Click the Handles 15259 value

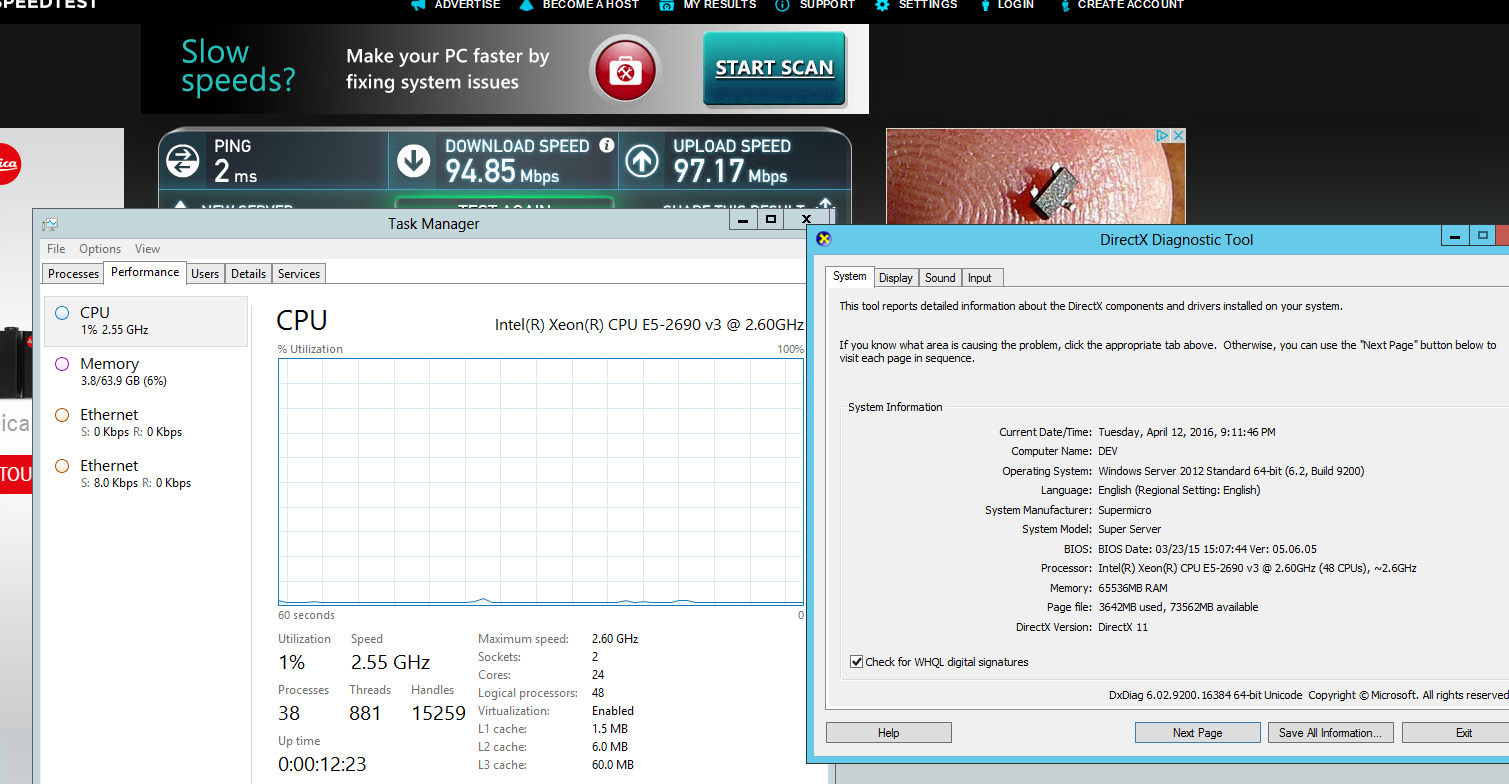coord(439,713)
